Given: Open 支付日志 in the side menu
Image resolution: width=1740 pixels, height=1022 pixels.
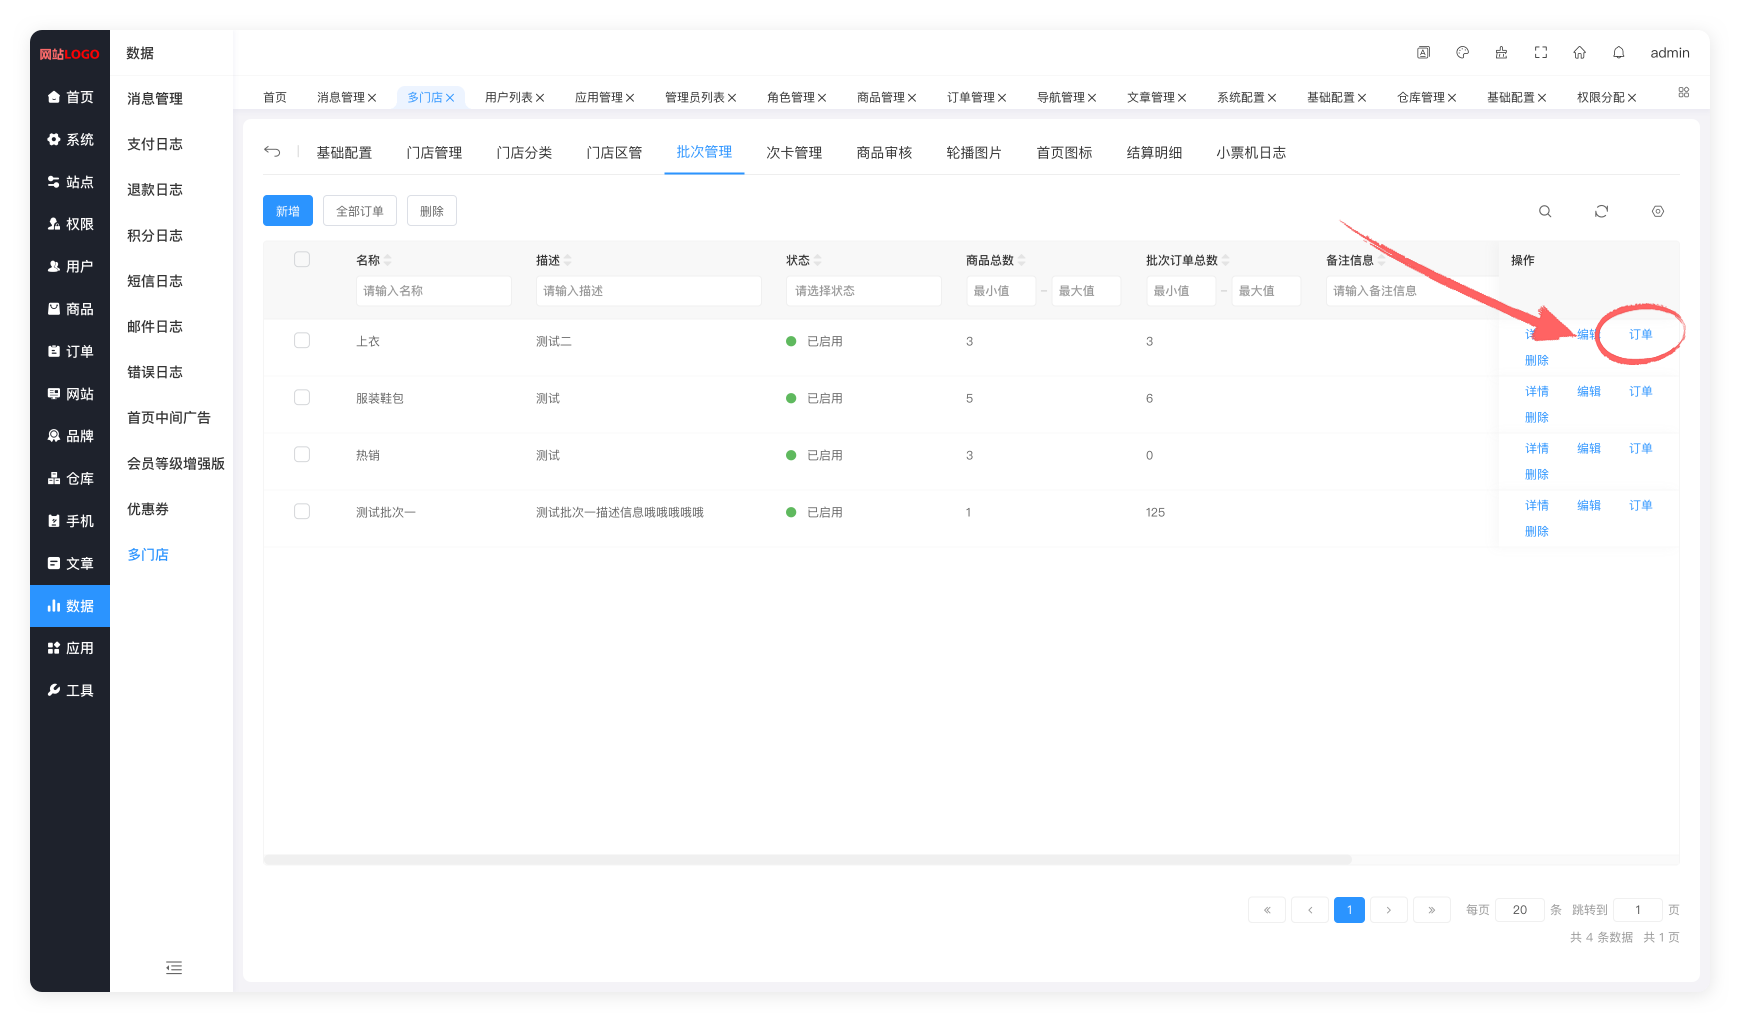Looking at the screenshot, I should pos(155,144).
